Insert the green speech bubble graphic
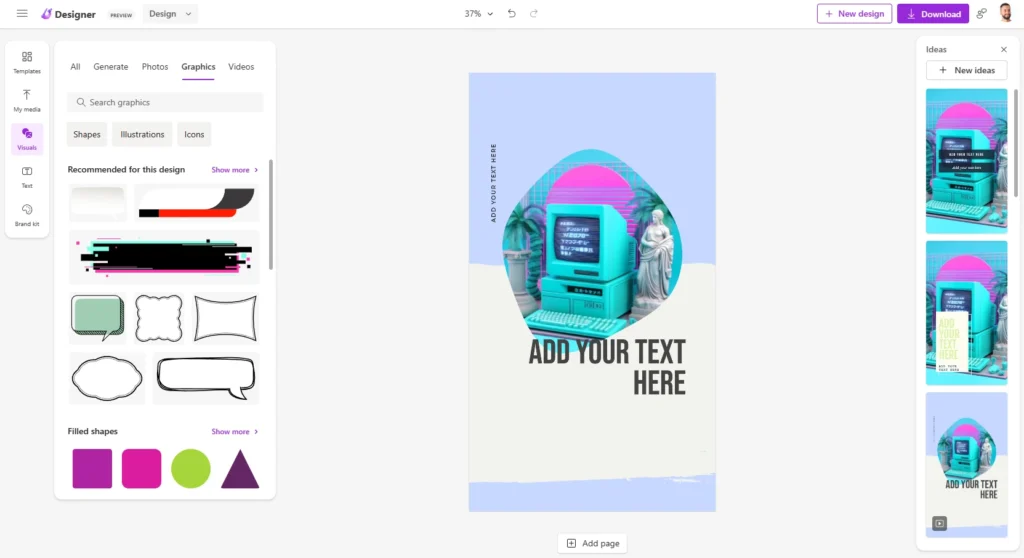1024x558 pixels. tap(98, 318)
